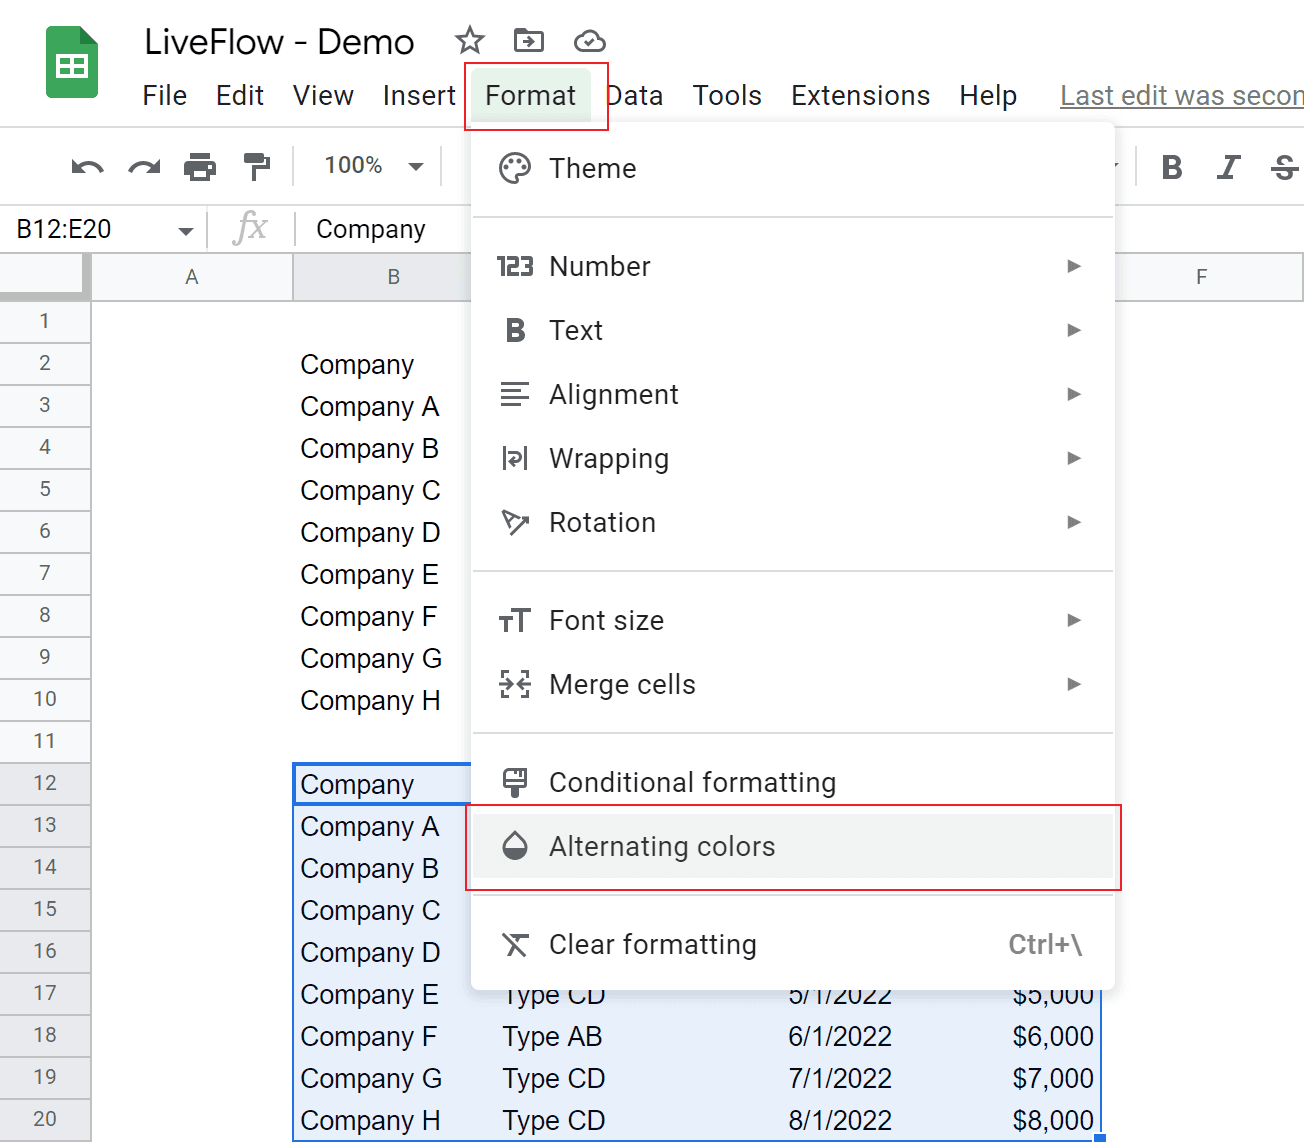Click the bold B Text icon
Screen dimensions: 1304x1142
point(515,330)
